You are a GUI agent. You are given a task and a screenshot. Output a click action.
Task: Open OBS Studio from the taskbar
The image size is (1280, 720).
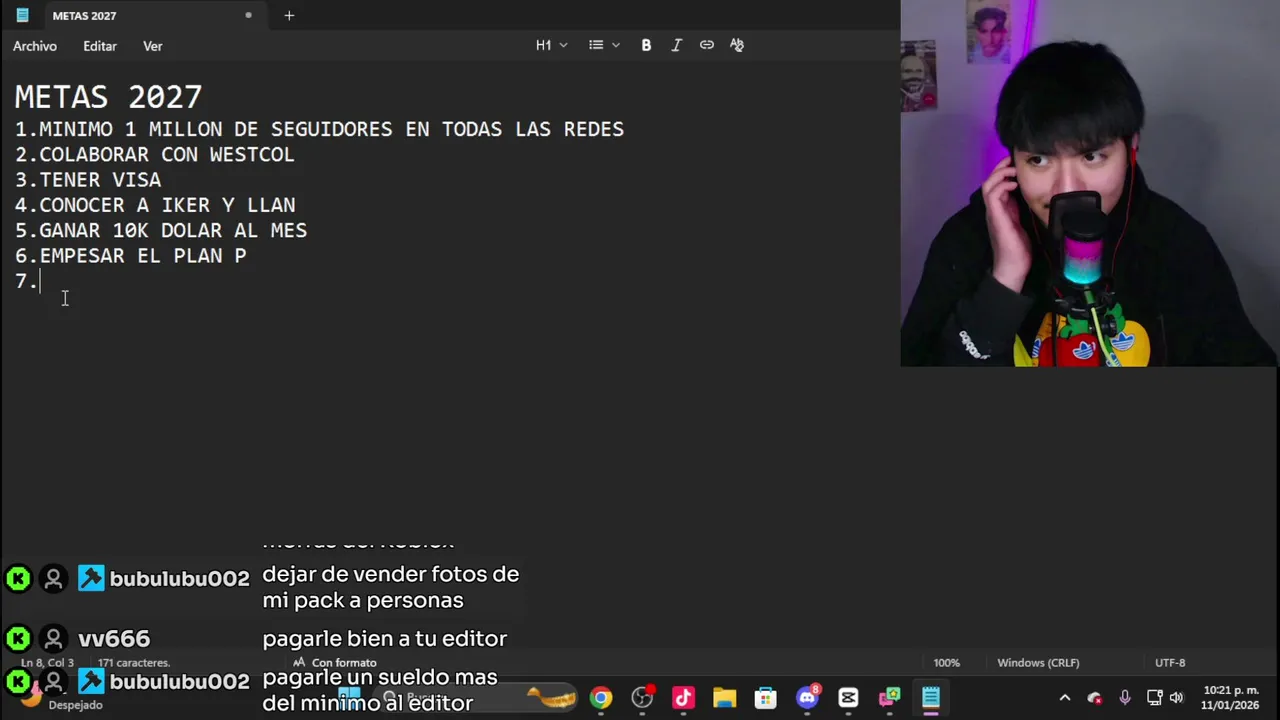click(x=642, y=698)
